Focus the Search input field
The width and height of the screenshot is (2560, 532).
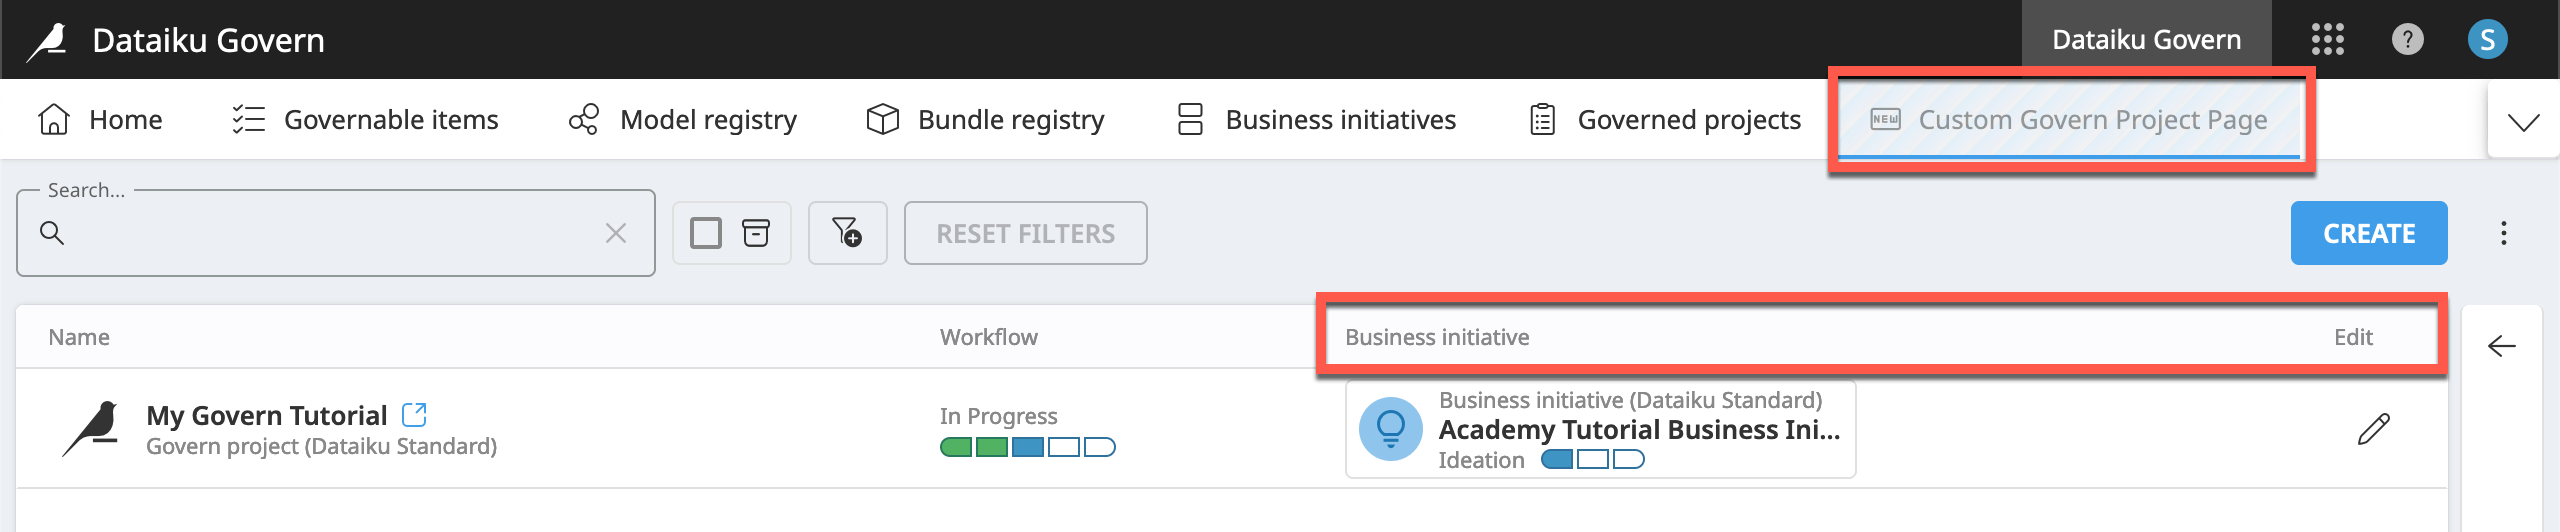335,233
